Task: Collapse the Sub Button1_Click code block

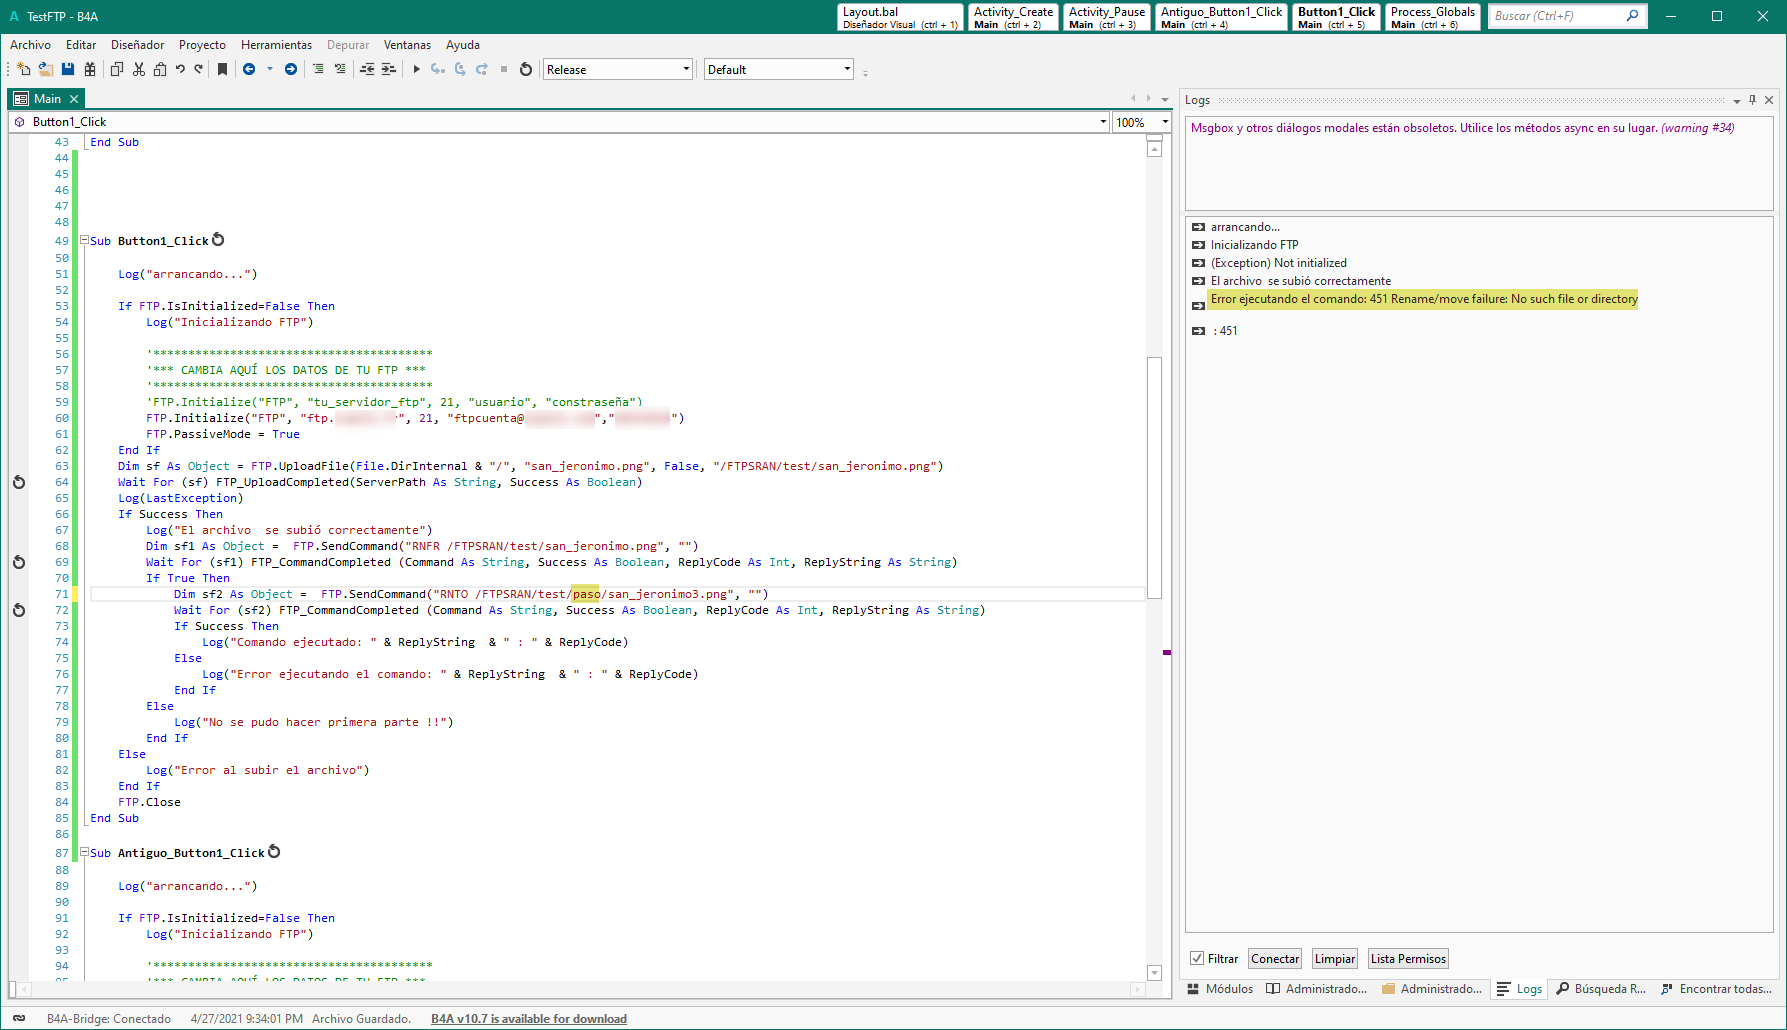Action: click(x=85, y=240)
